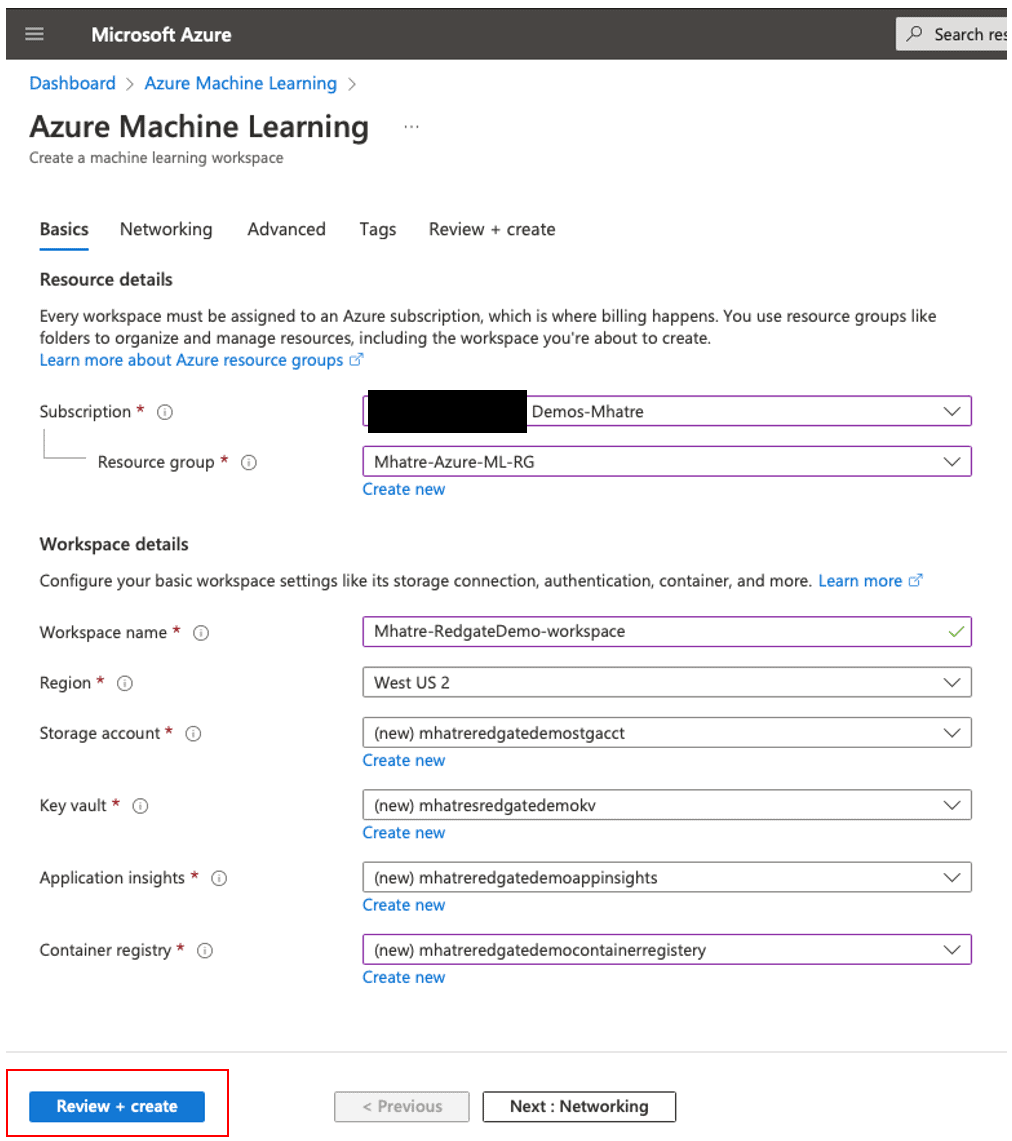
Task: Show info tooltip for Workspace name
Action: pyautogui.click(x=201, y=633)
